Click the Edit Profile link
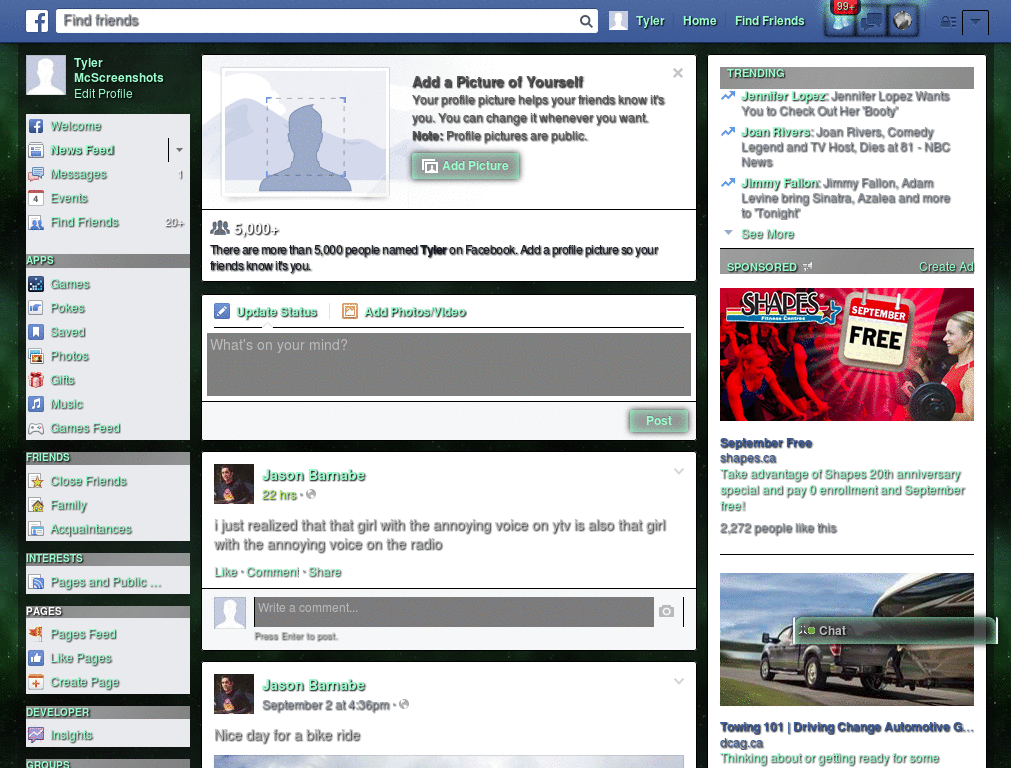Viewport: 1024px width, 768px height. tap(103, 93)
